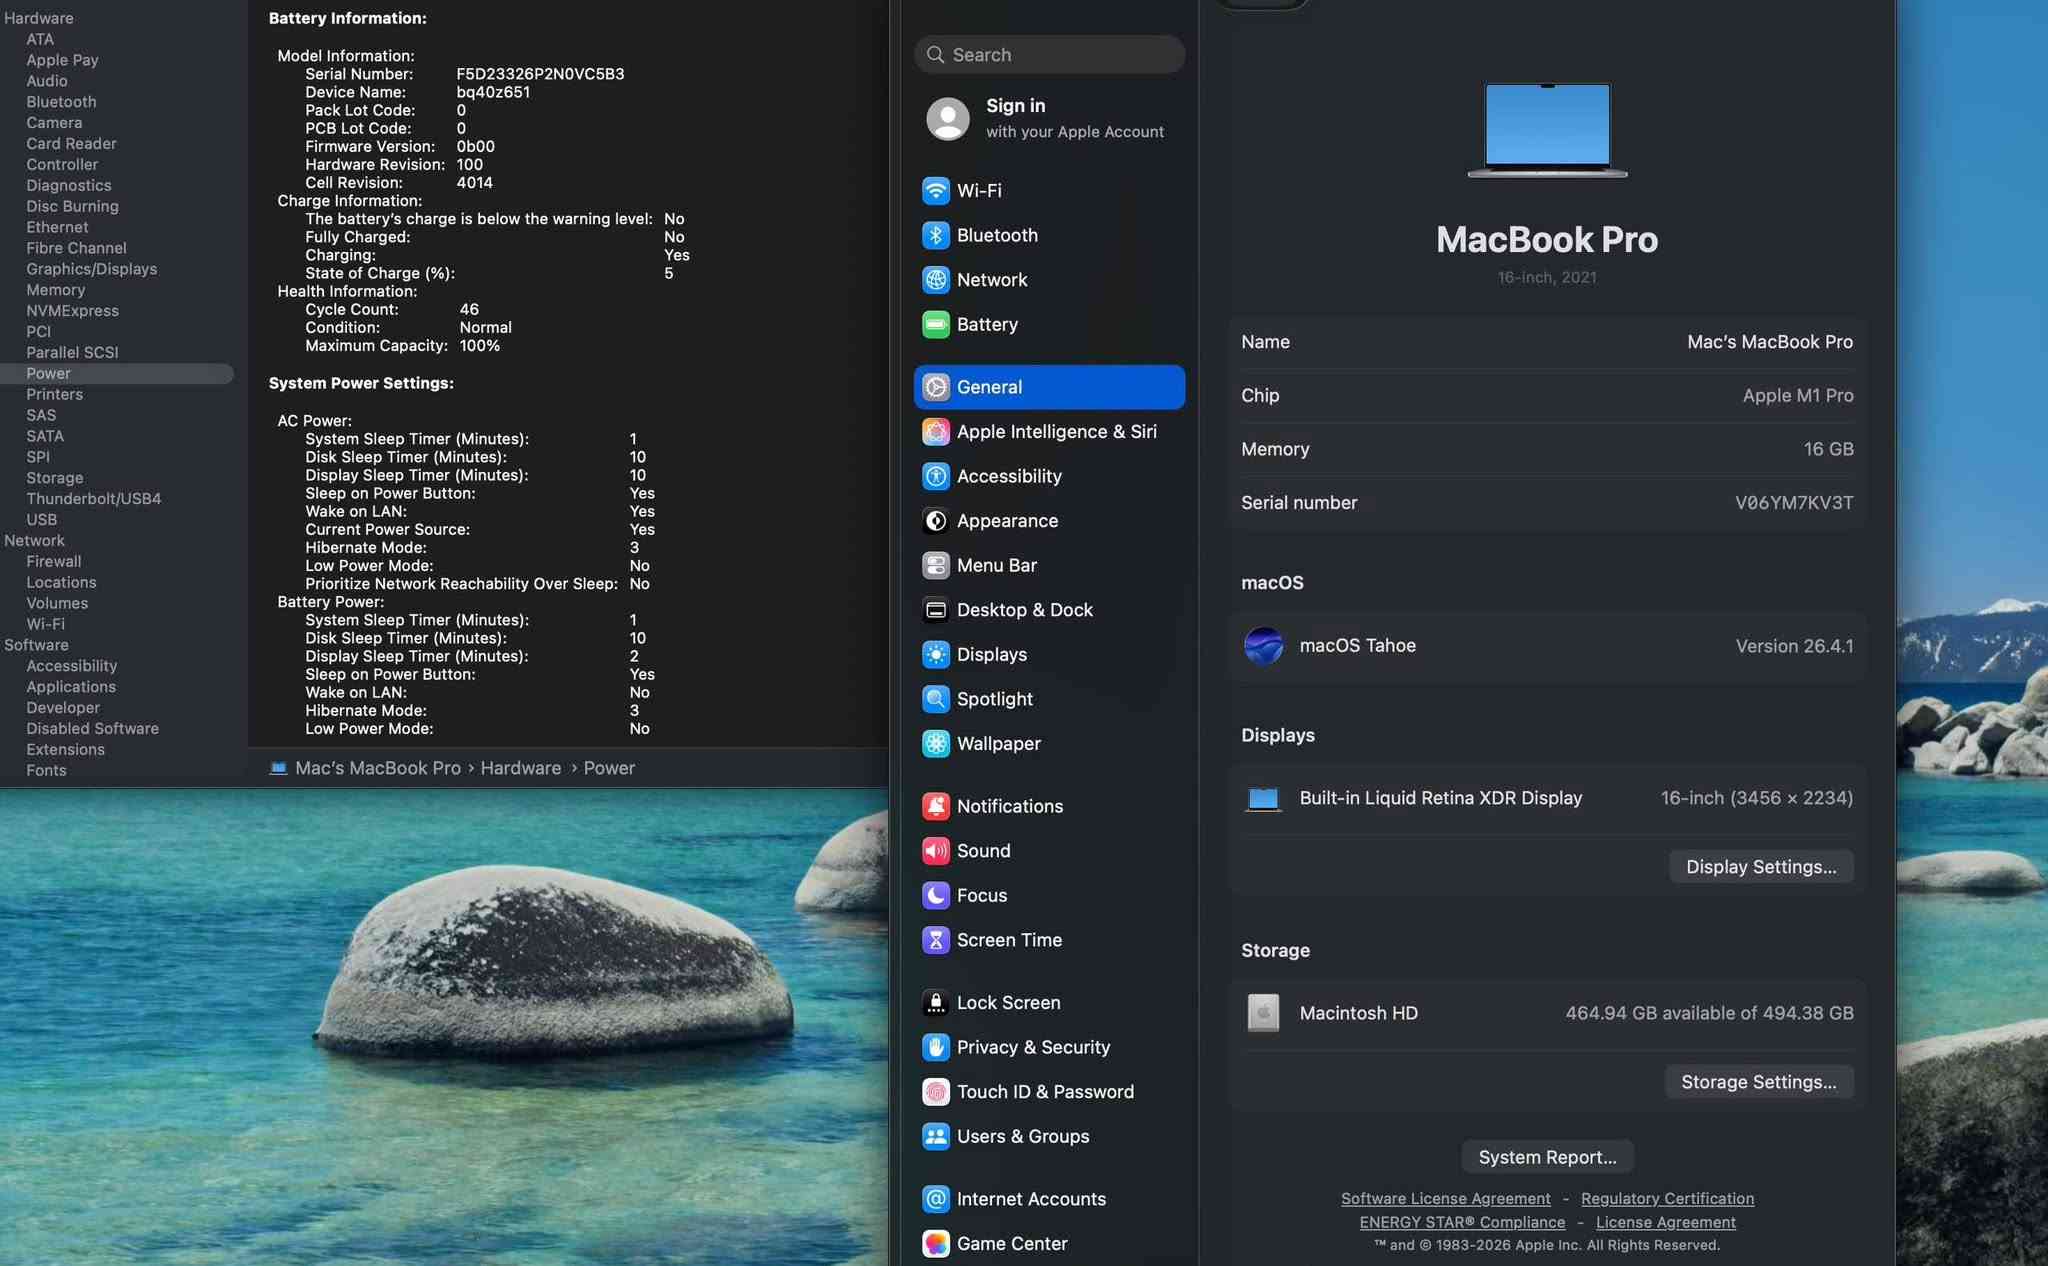This screenshot has height=1266, width=2048.
Task: Open the Regulatory Certification link
Action: [1667, 1198]
